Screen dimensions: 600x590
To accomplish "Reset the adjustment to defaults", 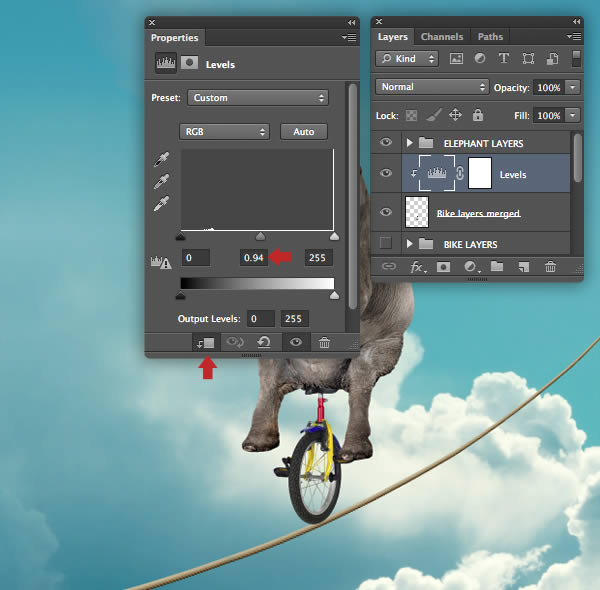I will point(264,342).
